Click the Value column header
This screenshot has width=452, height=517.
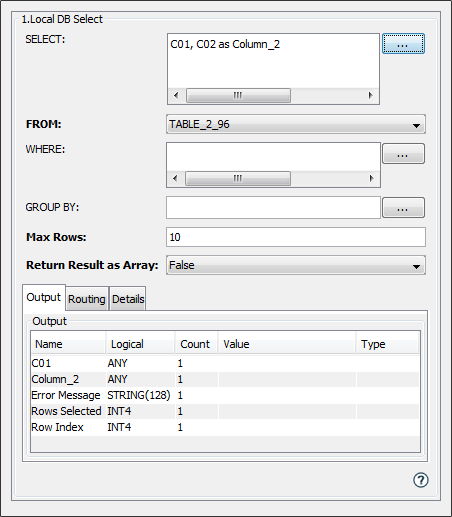[x=287, y=344]
